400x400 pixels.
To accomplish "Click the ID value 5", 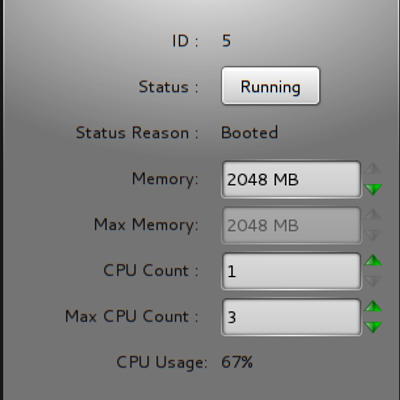I will coord(226,41).
